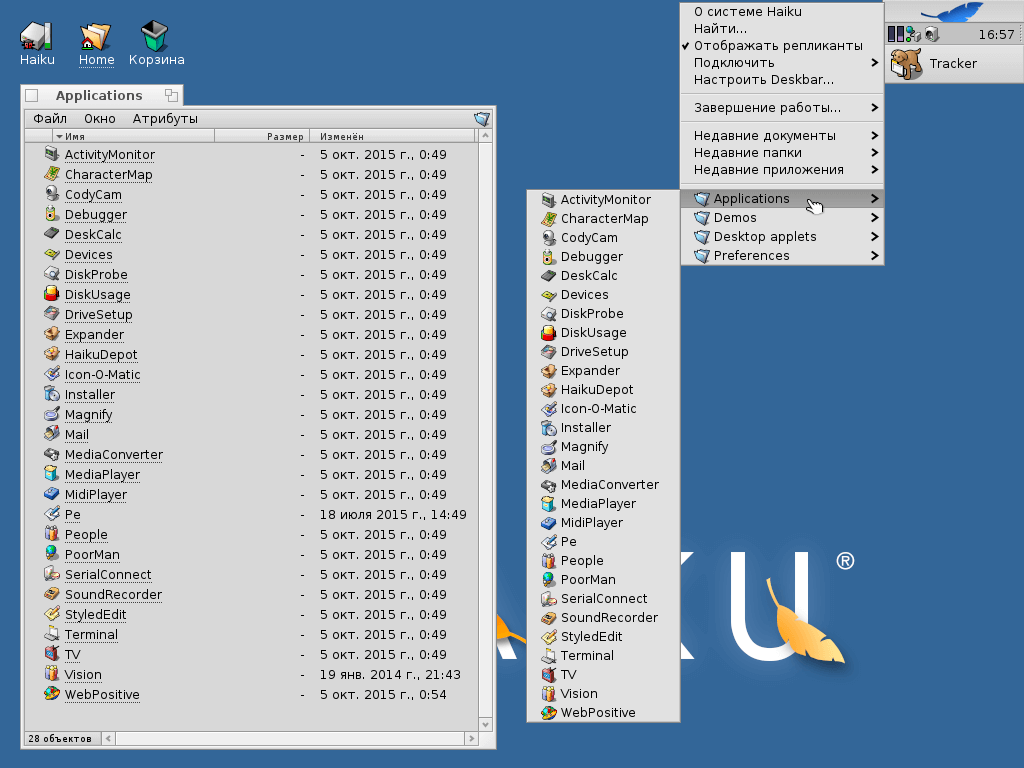Expand Desktop applets folder submenu
1024x768 pixels.
coord(782,236)
